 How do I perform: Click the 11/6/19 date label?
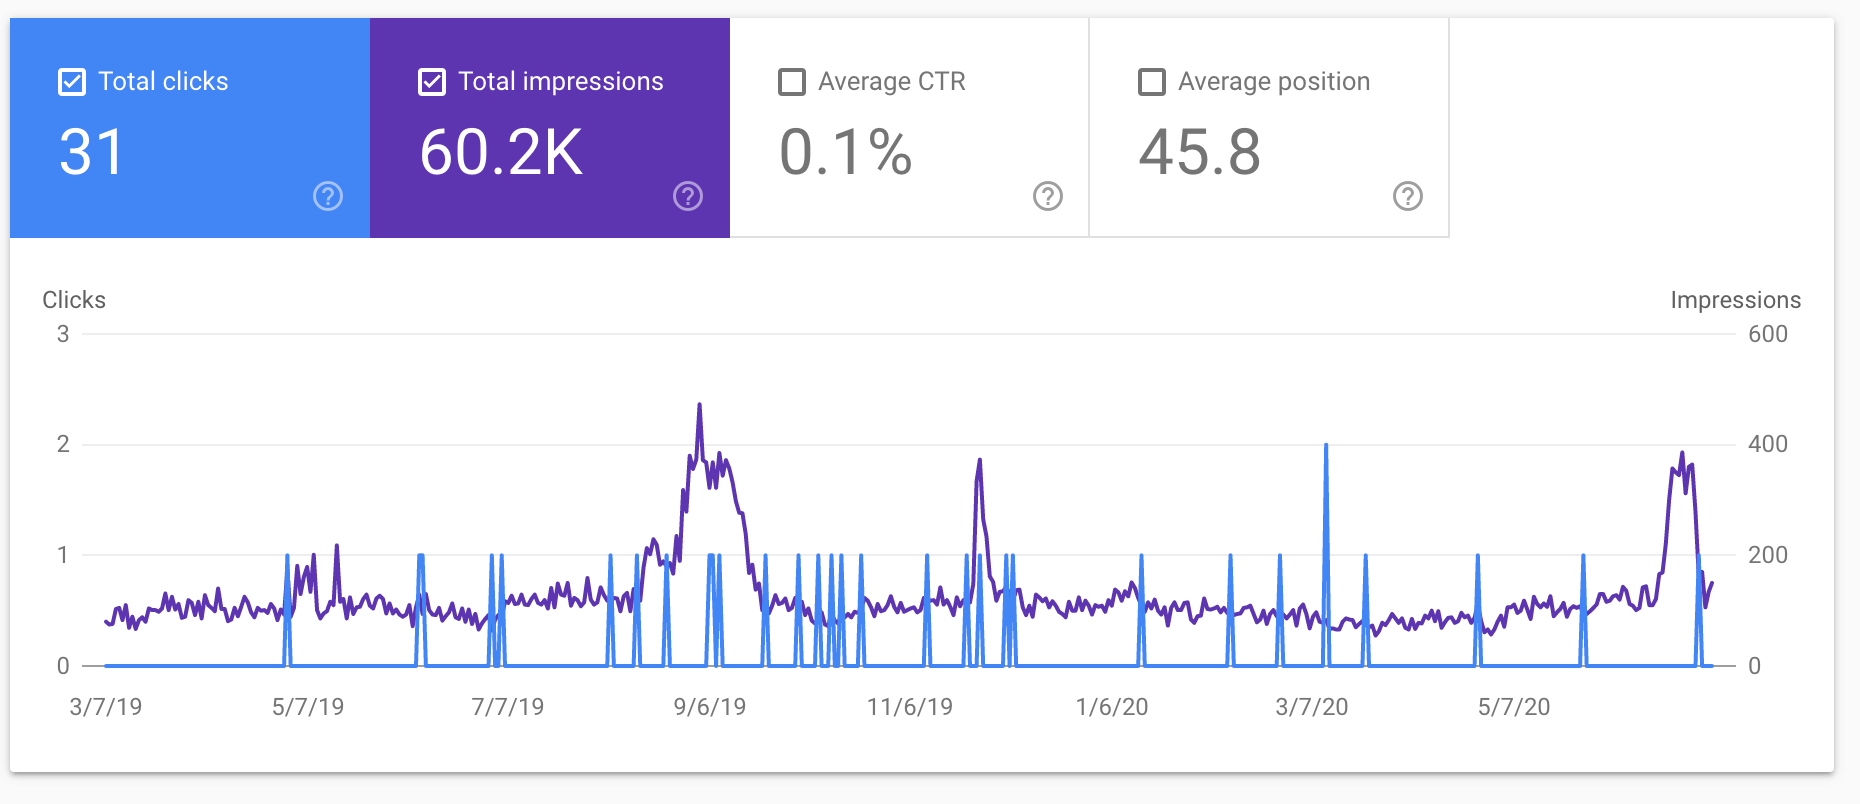point(910,707)
